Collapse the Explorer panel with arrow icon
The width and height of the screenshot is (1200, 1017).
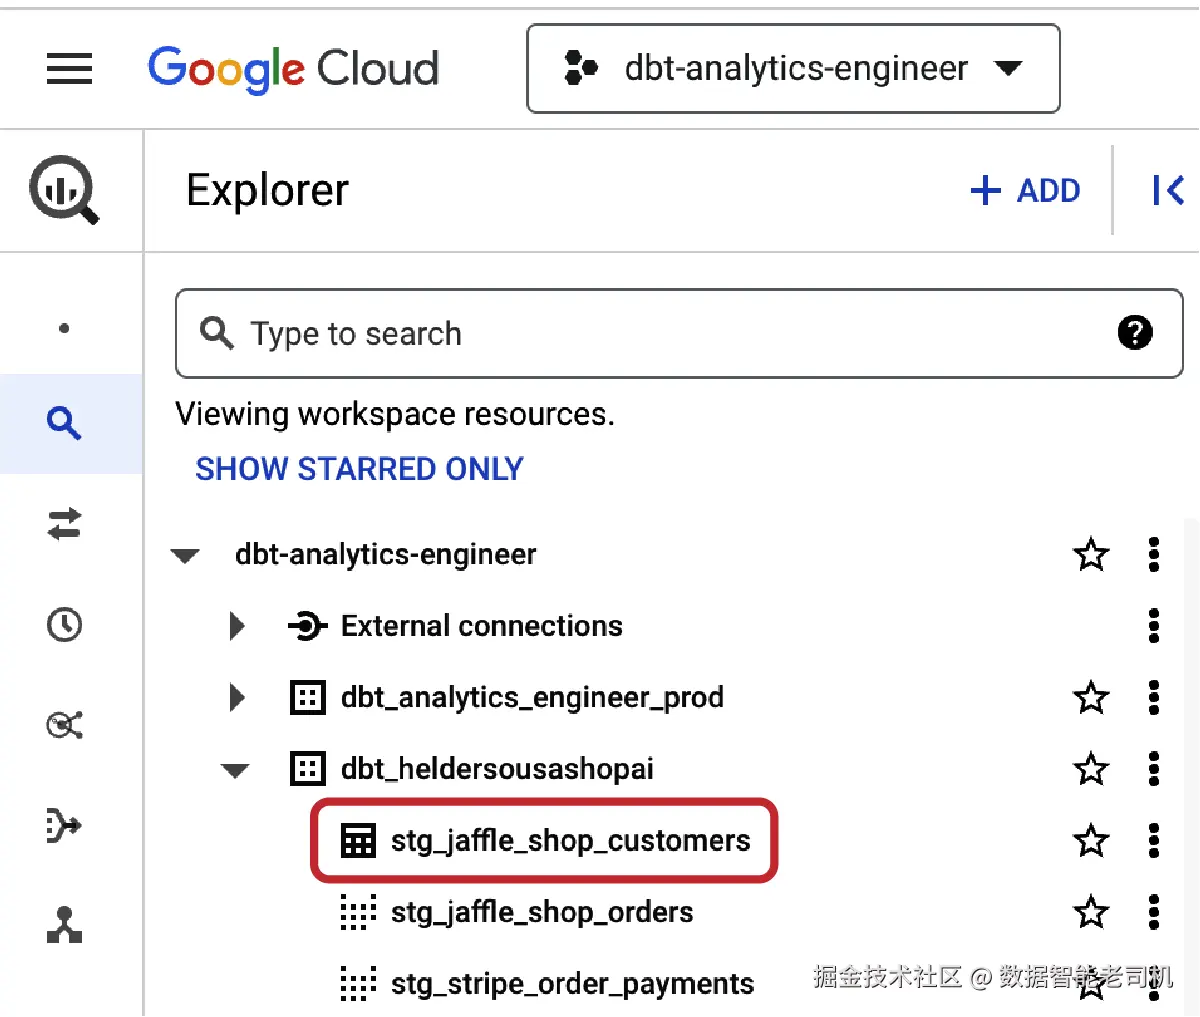(x=1167, y=190)
